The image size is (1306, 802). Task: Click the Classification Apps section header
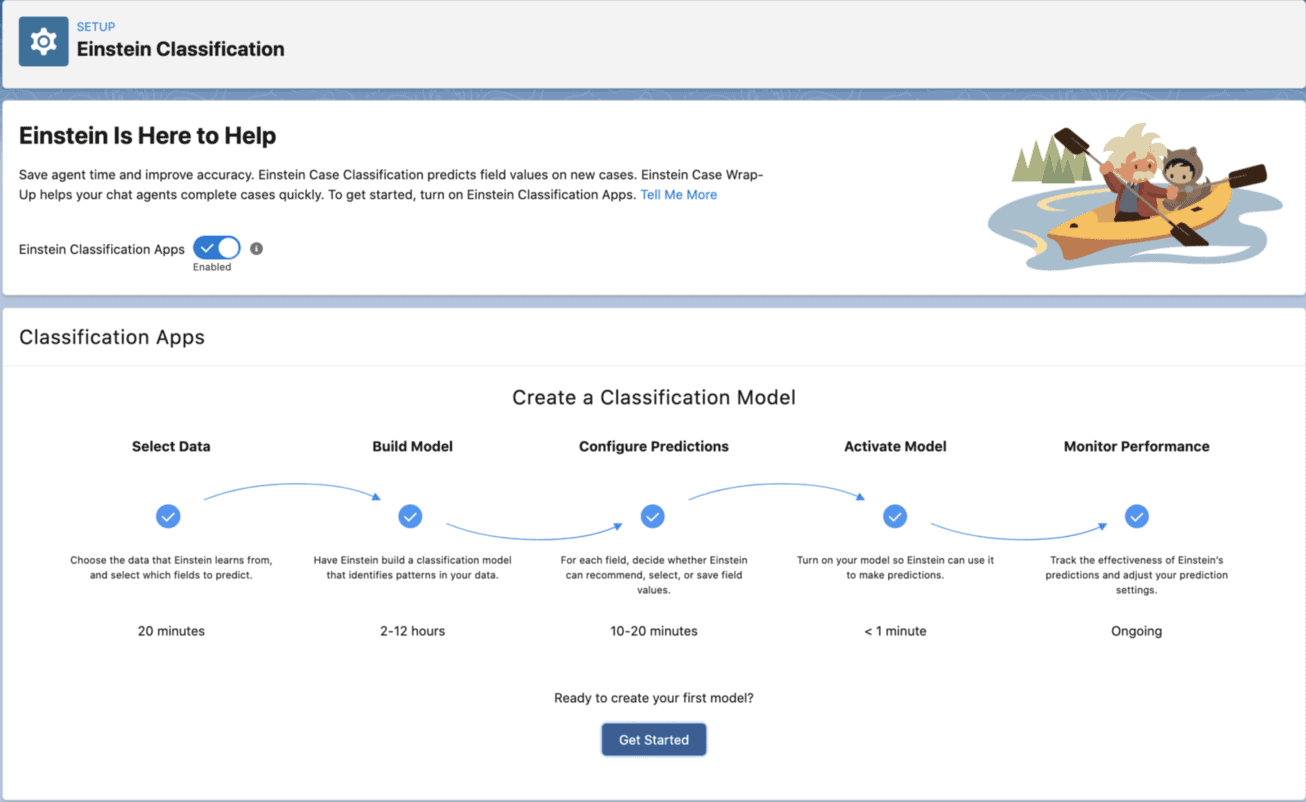tap(111, 337)
